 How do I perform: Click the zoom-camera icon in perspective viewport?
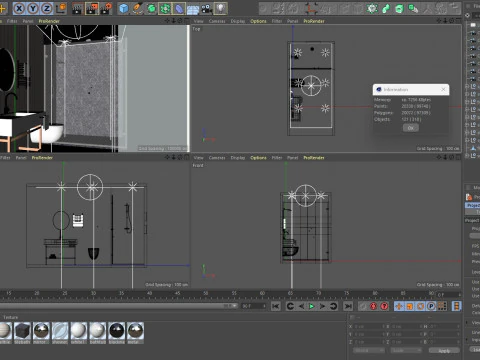point(174,21)
